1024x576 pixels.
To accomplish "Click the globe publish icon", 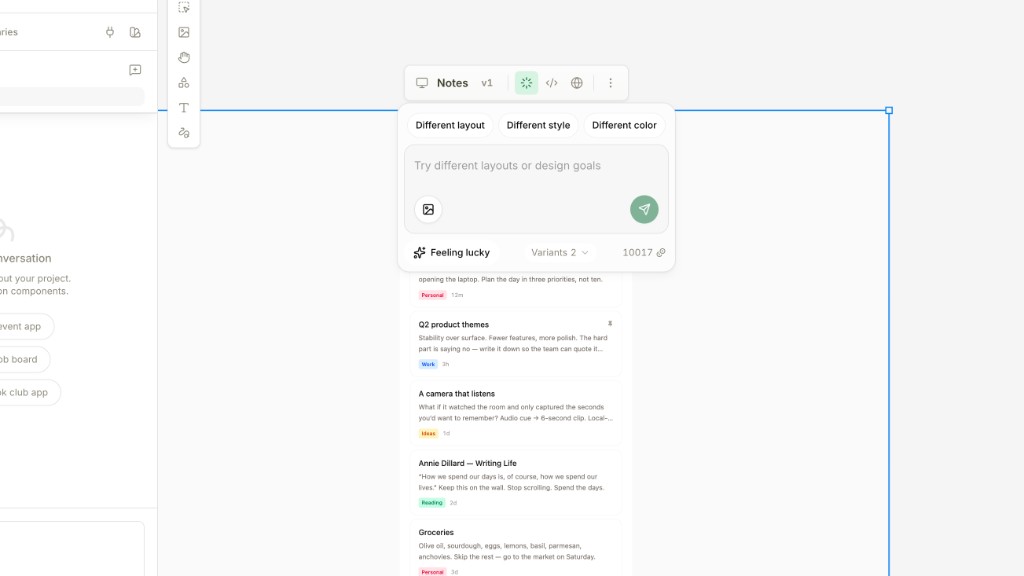I will pyautogui.click(x=577, y=83).
